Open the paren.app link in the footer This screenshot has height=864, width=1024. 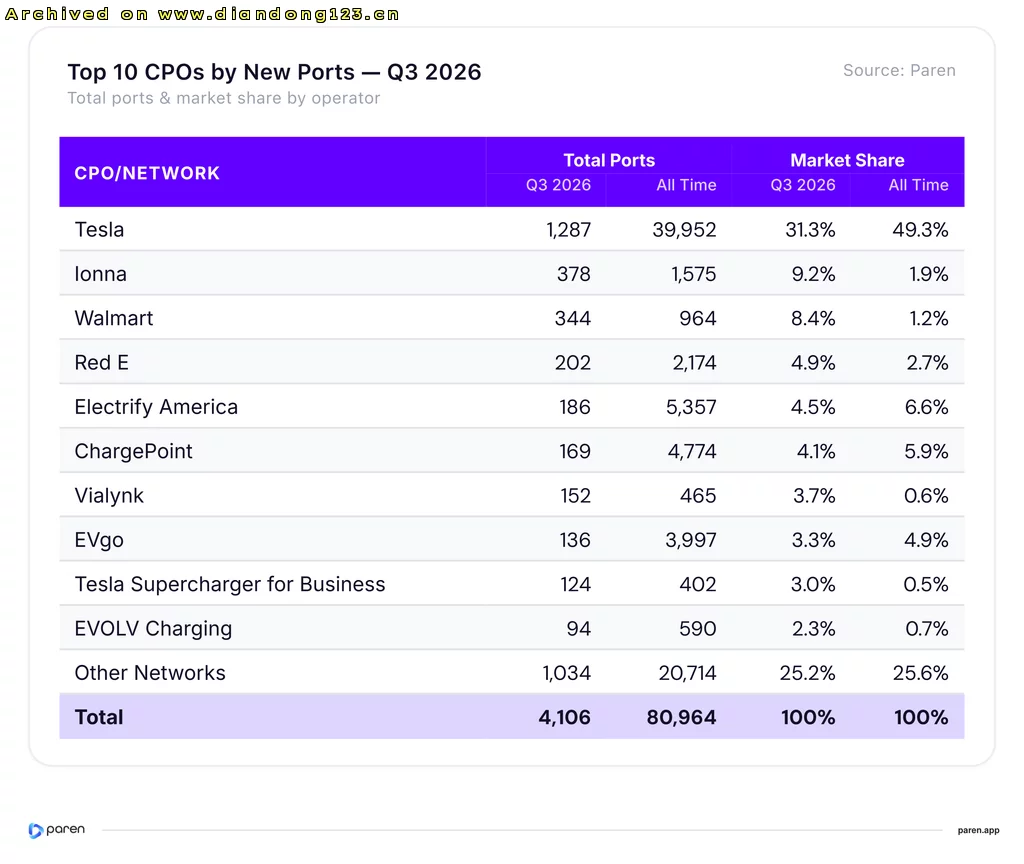[x=978, y=830]
